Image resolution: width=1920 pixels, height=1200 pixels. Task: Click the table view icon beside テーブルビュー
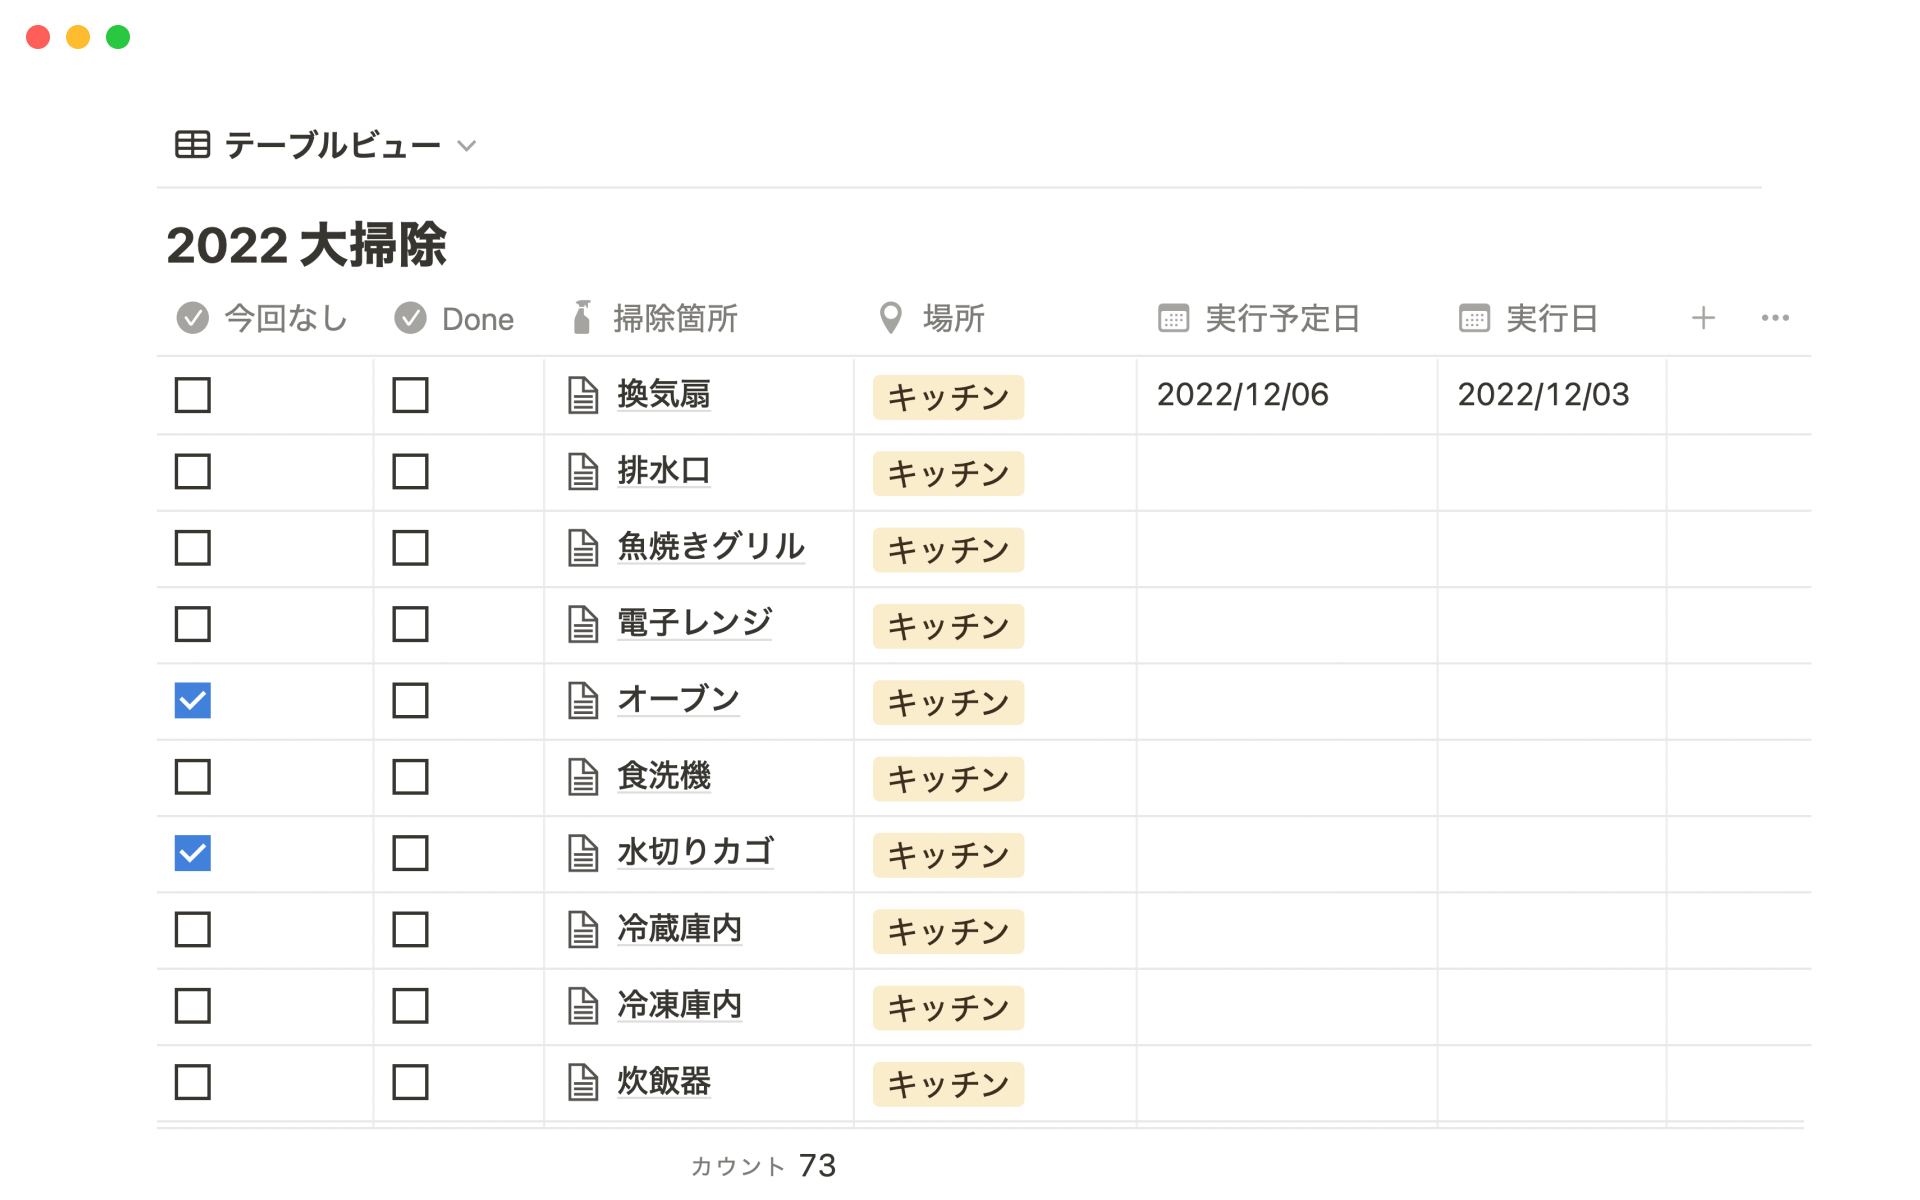click(192, 145)
